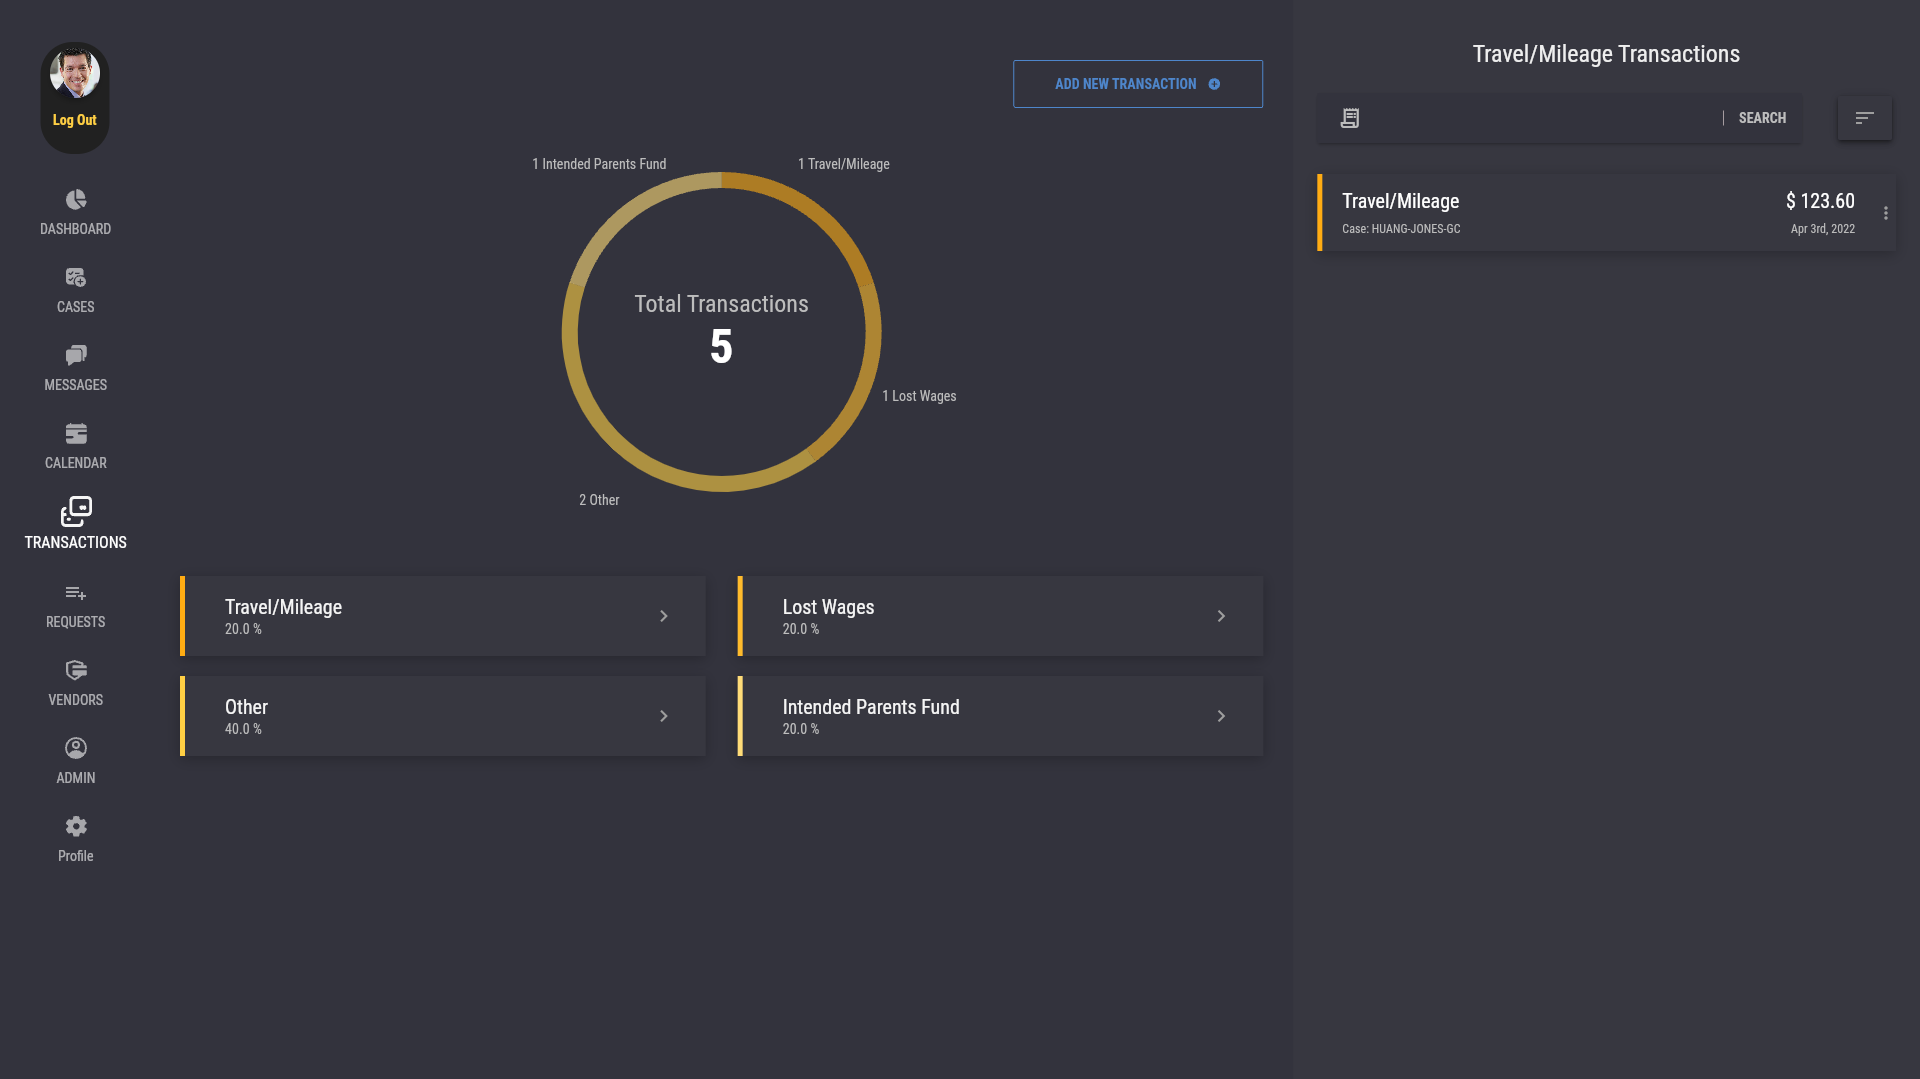
Task: Expand the Other category chevron
Action: [664, 716]
